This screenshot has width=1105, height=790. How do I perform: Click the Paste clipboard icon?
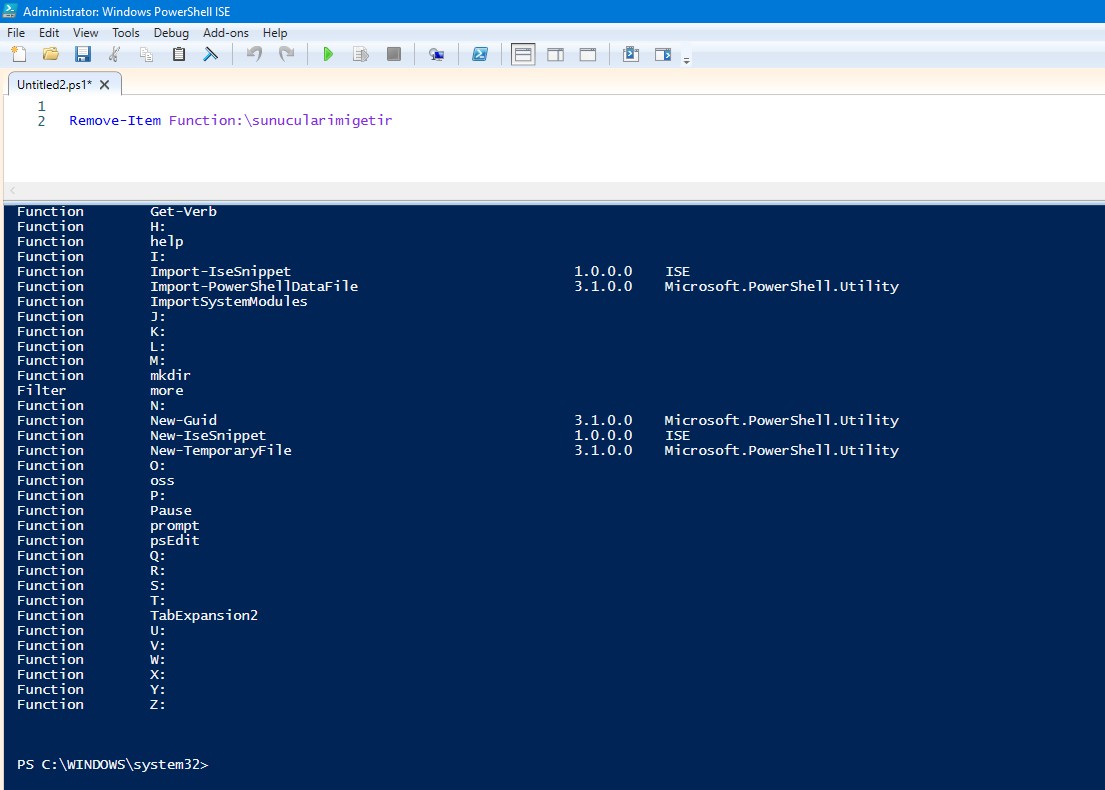tap(178, 54)
